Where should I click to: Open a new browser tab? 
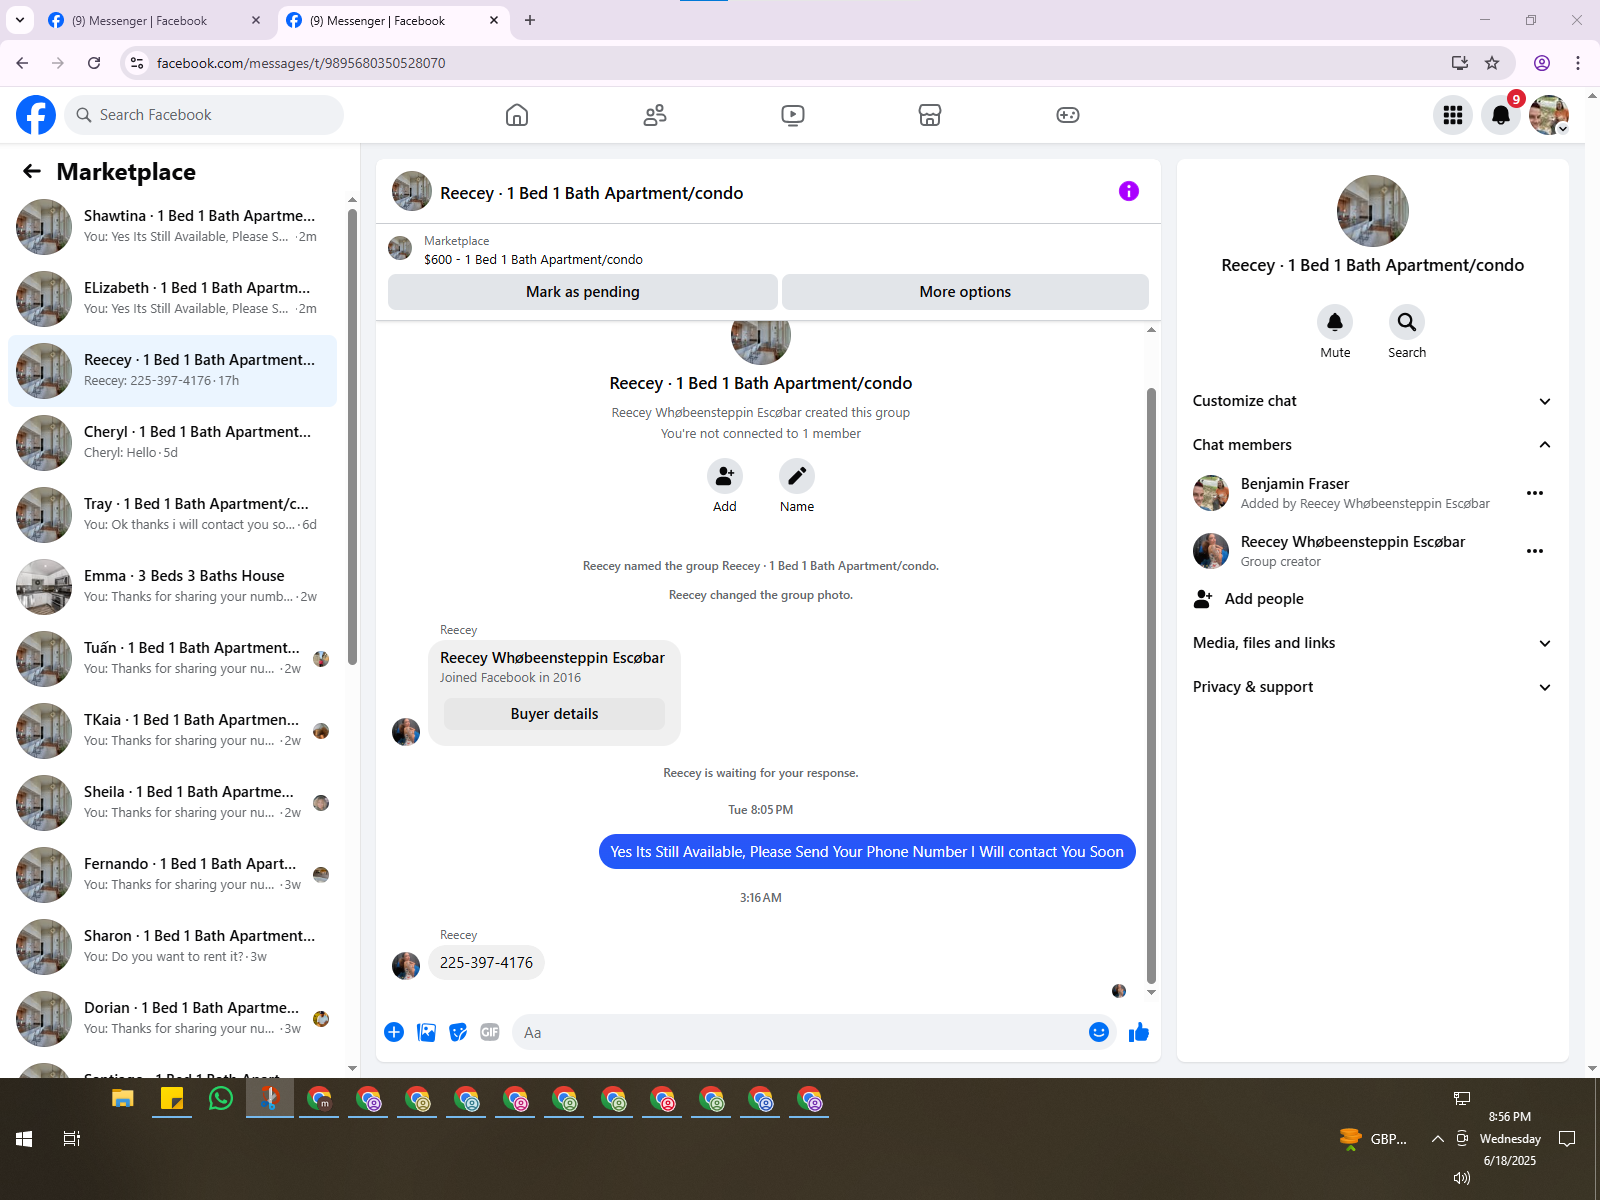(x=530, y=20)
